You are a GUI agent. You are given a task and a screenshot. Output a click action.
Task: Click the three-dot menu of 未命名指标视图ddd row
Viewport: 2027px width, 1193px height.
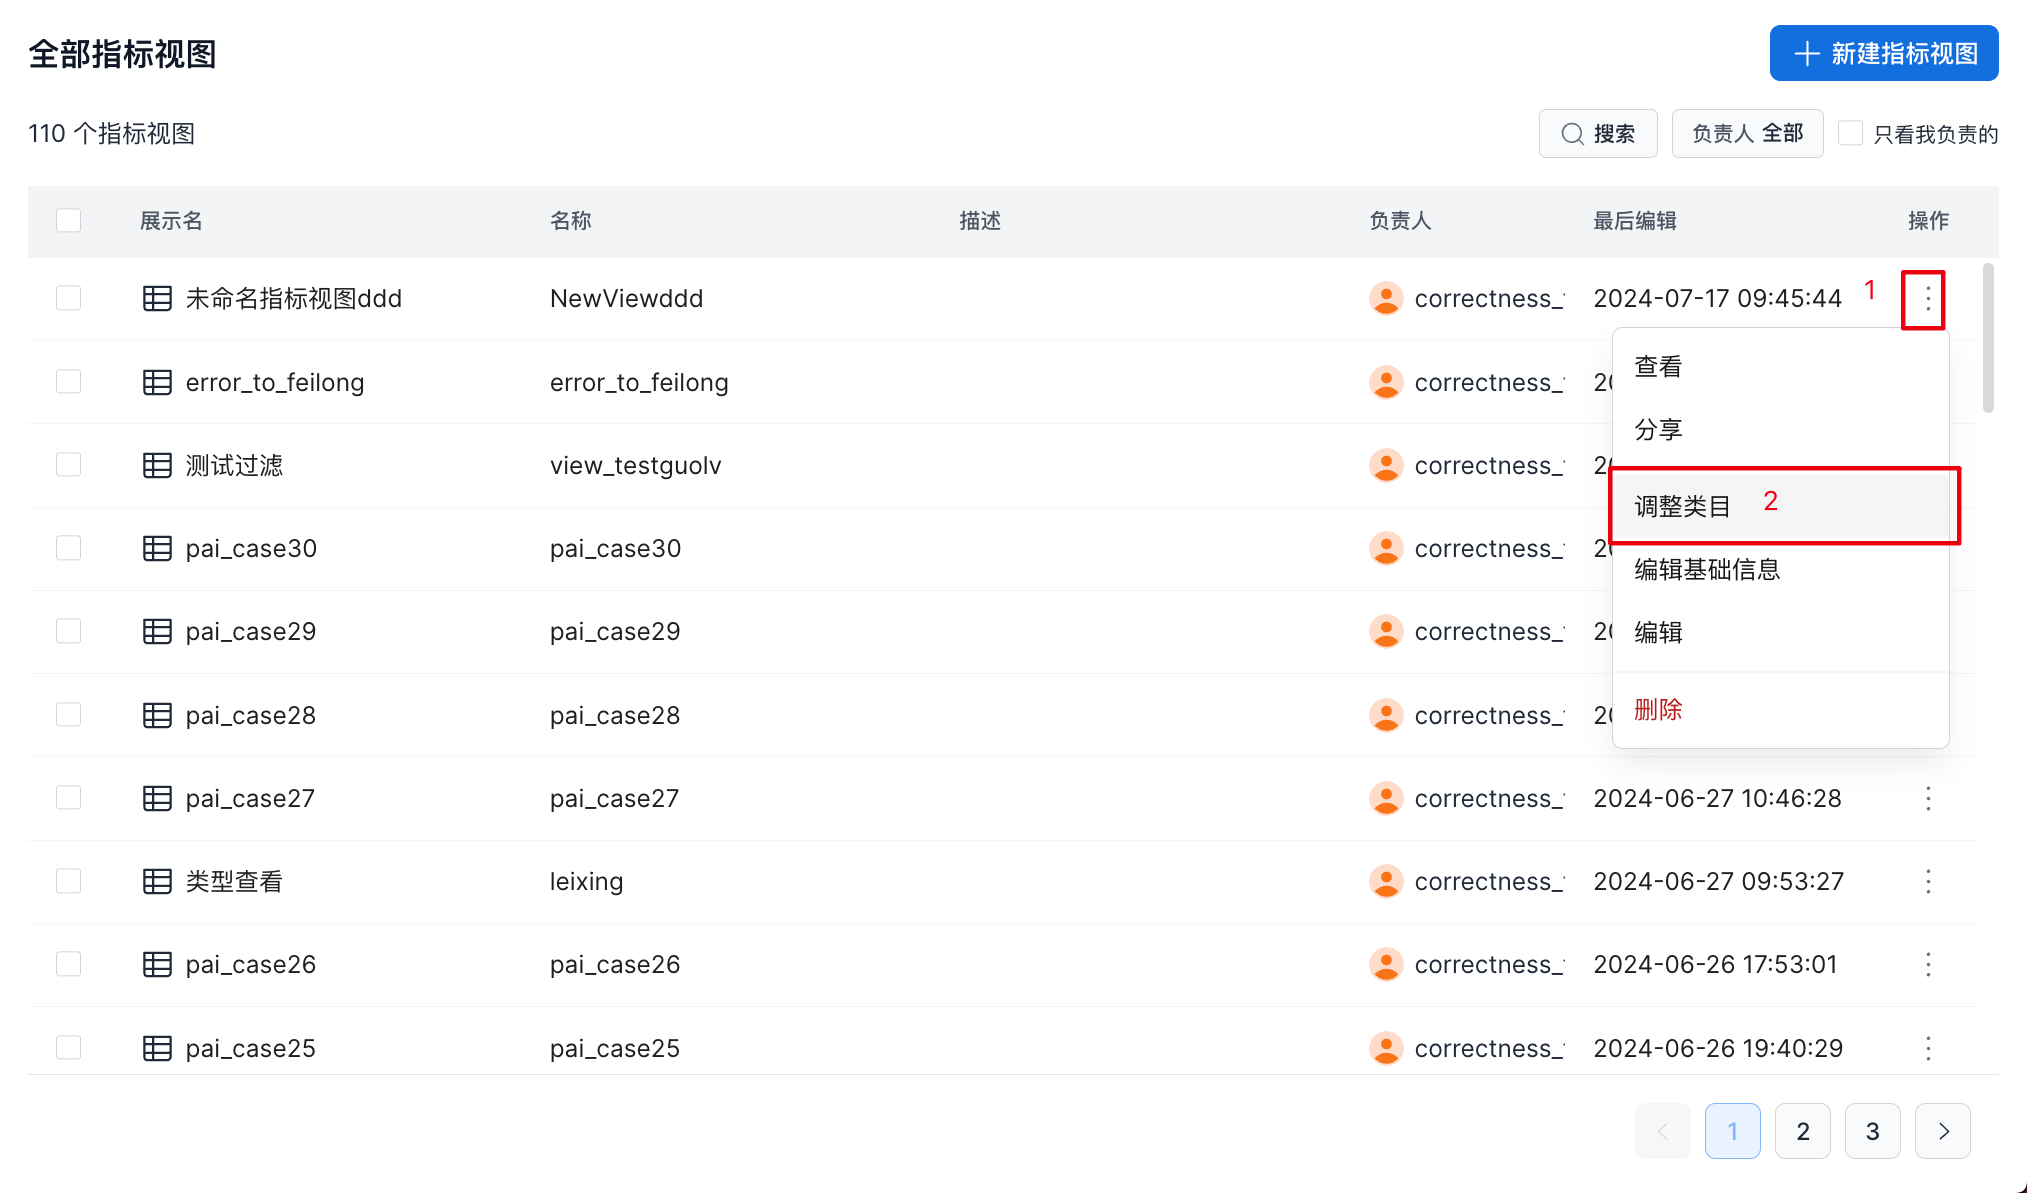coord(1927,298)
